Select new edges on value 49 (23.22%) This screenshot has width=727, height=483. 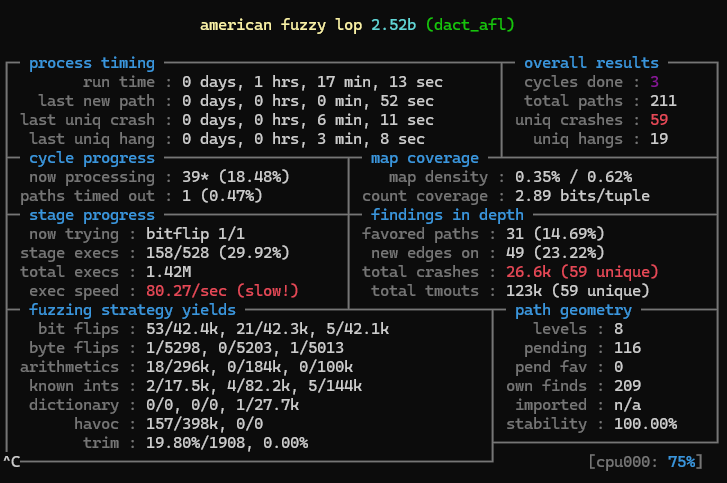click(x=555, y=253)
